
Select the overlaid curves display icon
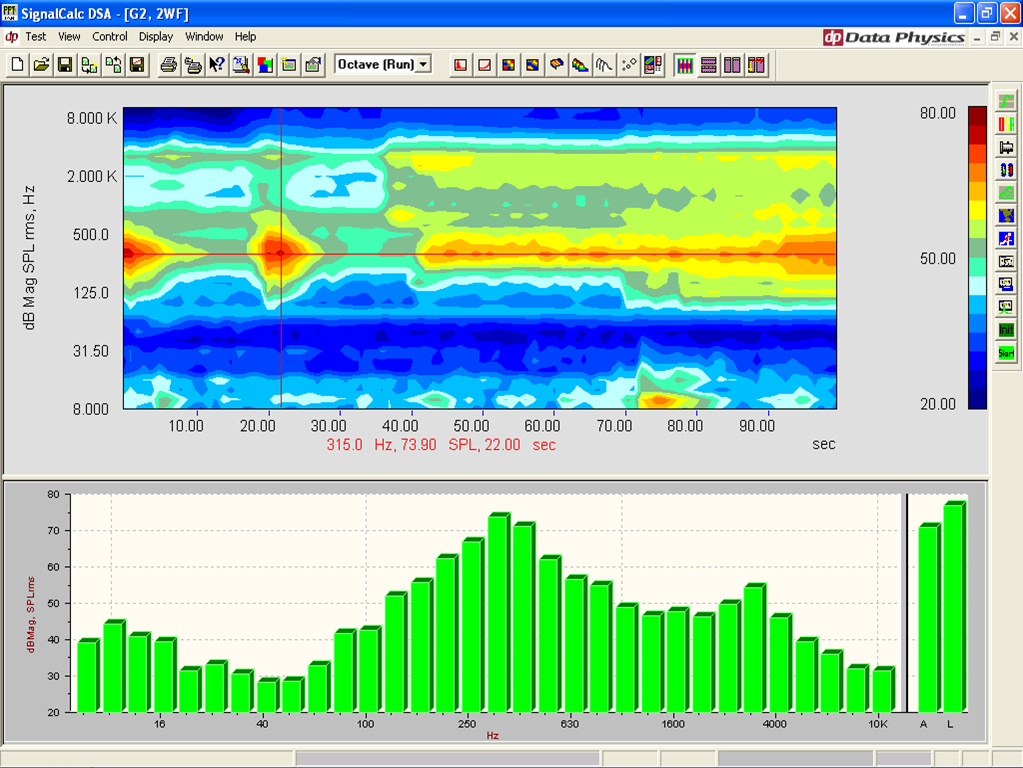(x=604, y=65)
